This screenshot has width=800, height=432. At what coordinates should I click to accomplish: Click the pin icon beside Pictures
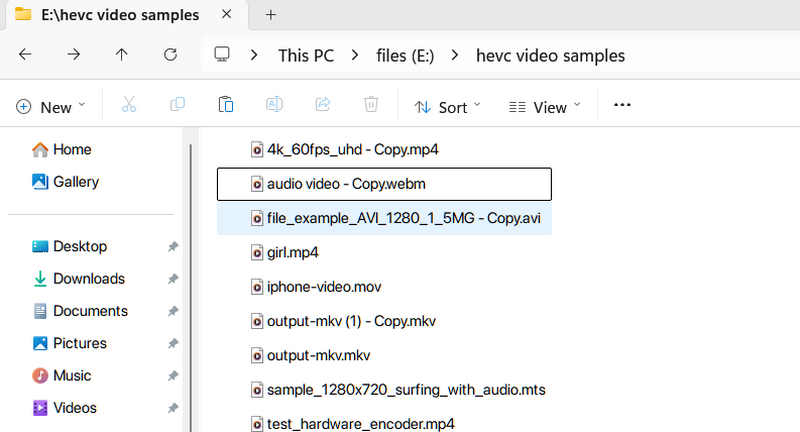pos(173,344)
